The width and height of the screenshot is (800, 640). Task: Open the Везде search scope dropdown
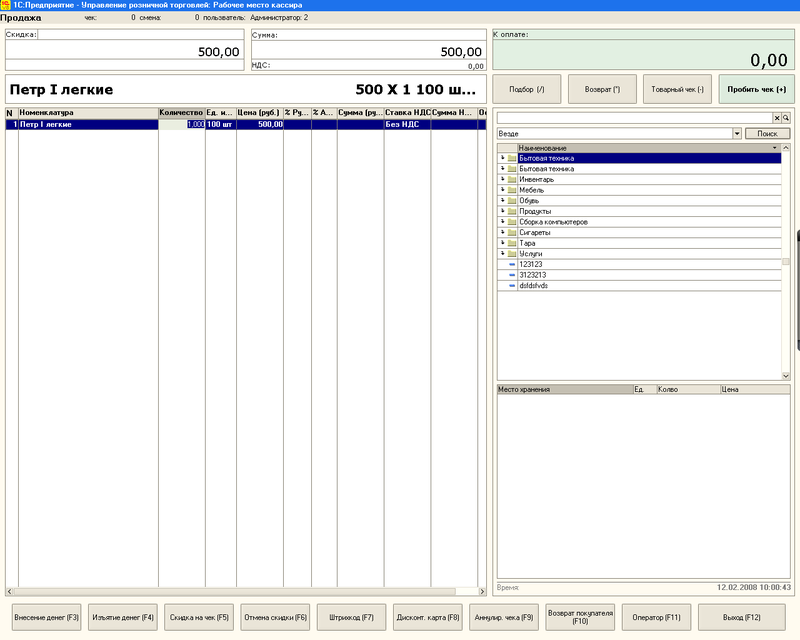tap(737, 134)
